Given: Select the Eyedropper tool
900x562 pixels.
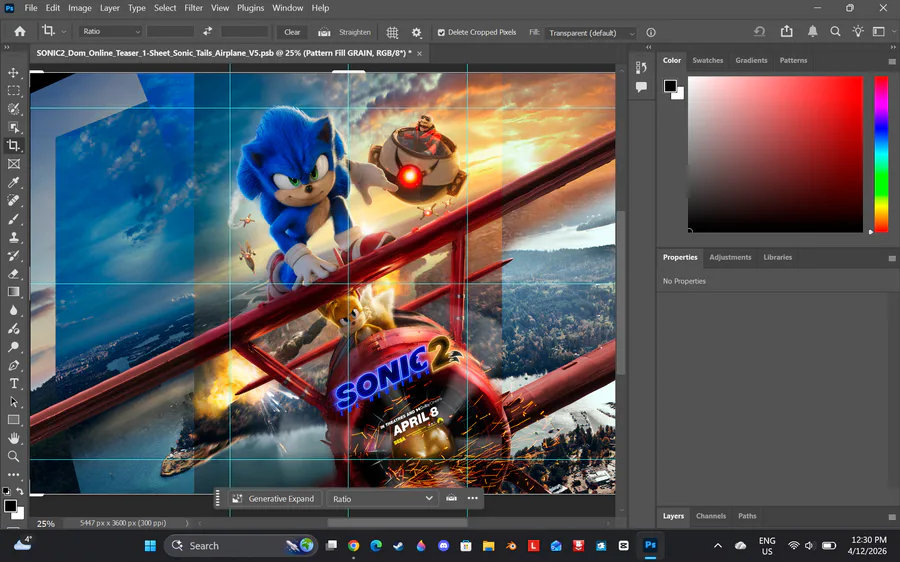Looking at the screenshot, I should (14, 182).
